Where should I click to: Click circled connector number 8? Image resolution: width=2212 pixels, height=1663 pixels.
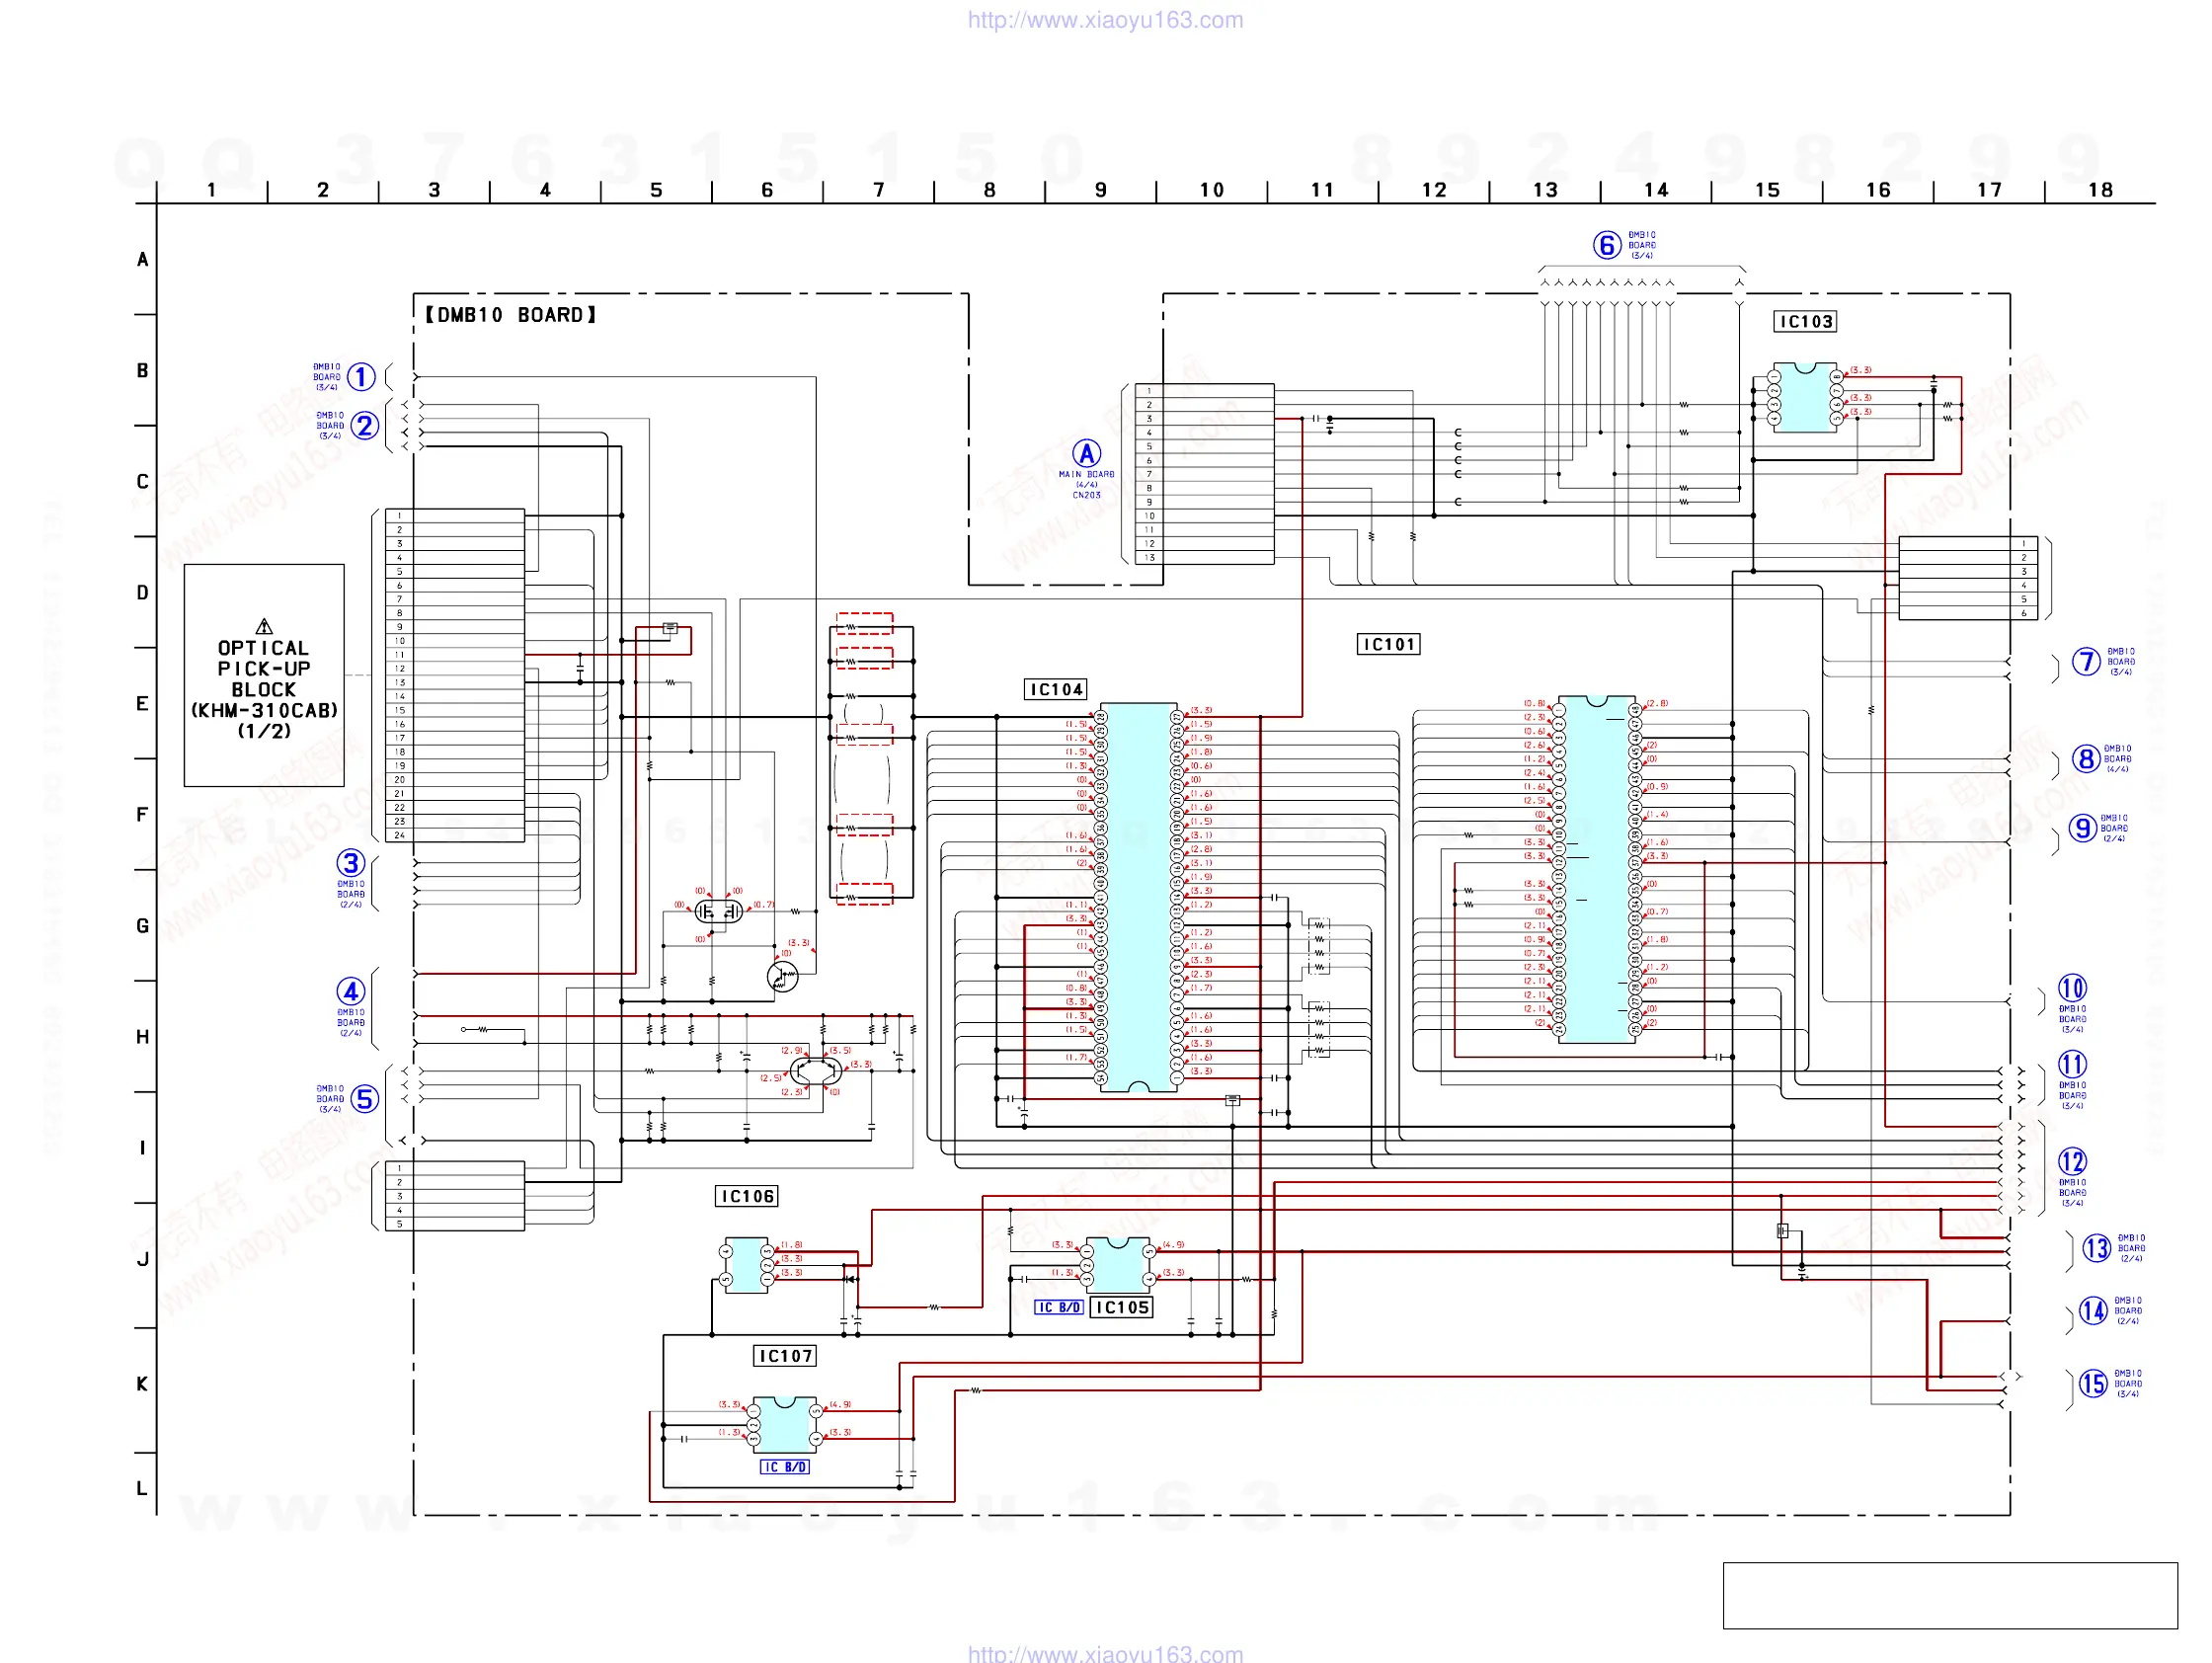click(2085, 759)
